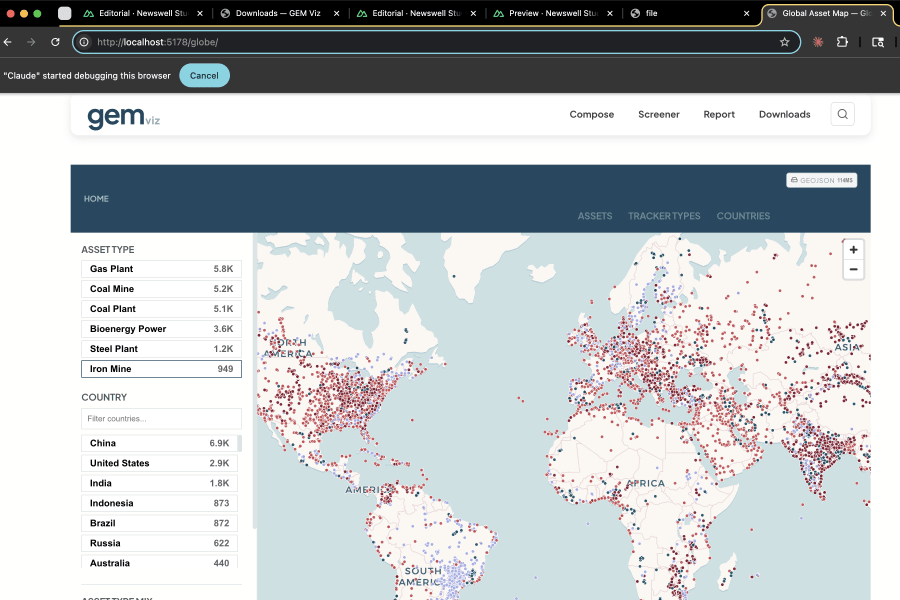Image resolution: width=900 pixels, height=600 pixels.
Task: Click the HOME breadcrumb link
Action: coord(96,199)
